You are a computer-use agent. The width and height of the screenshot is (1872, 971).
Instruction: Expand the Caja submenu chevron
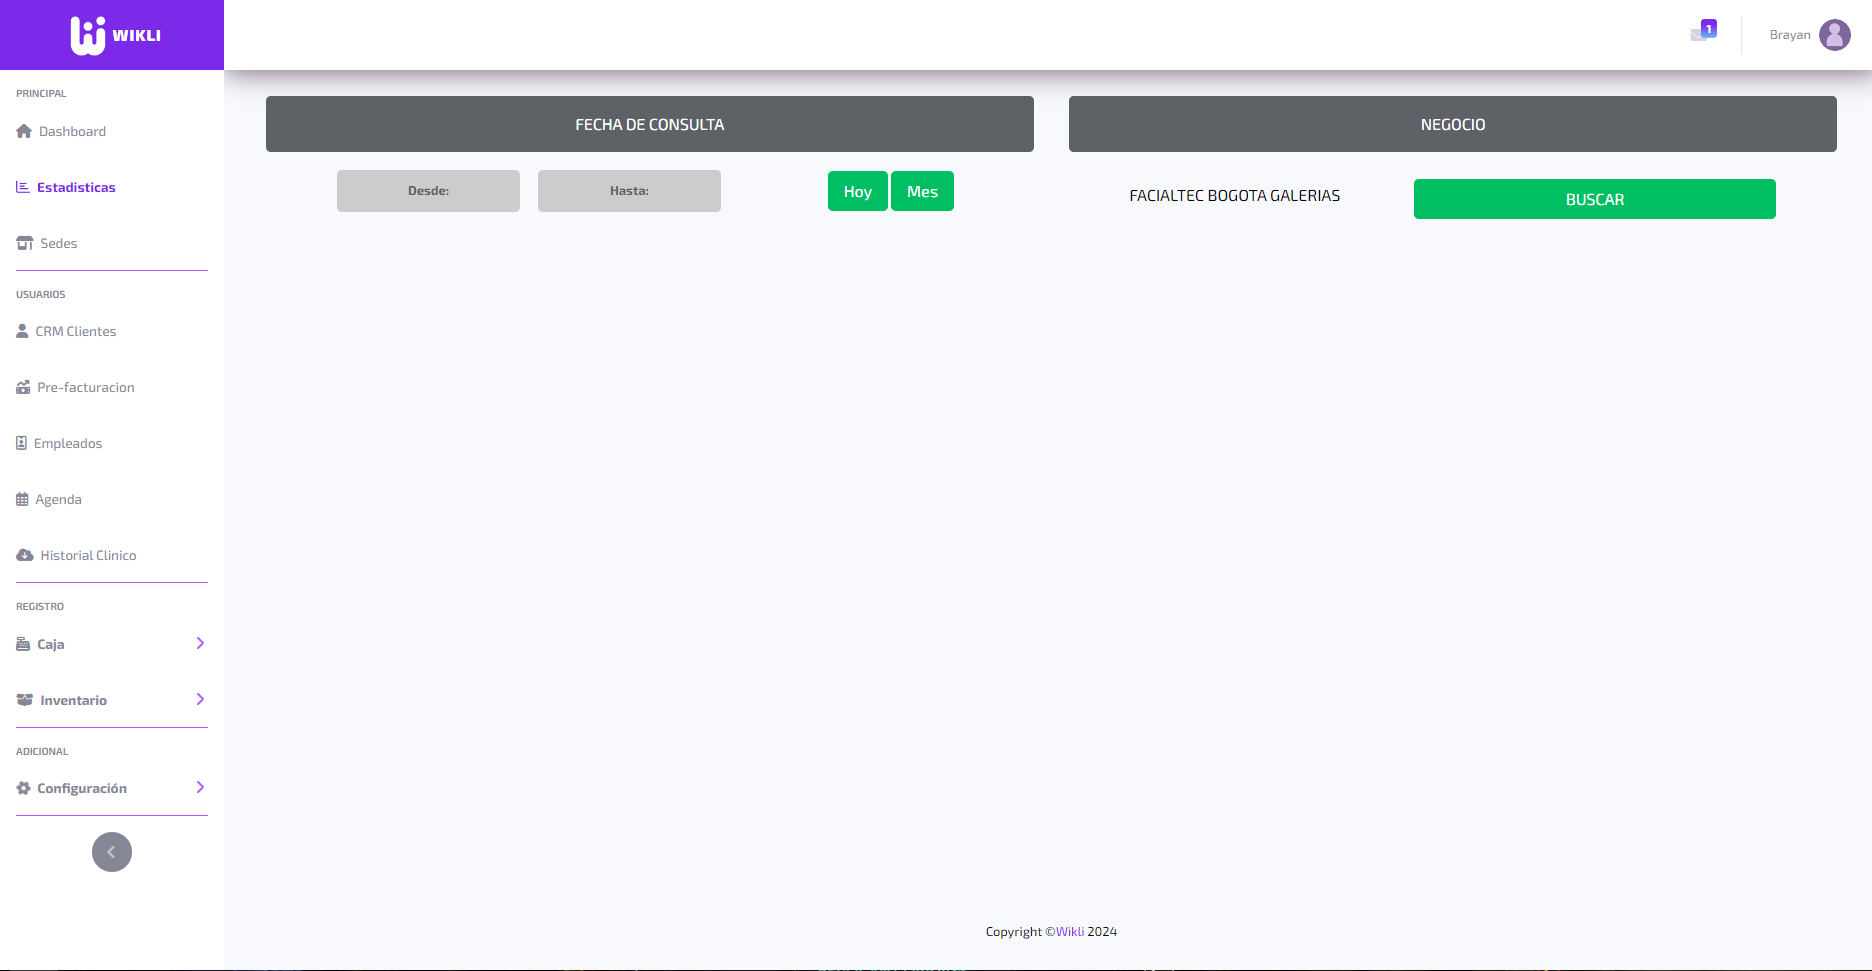pyautogui.click(x=200, y=643)
